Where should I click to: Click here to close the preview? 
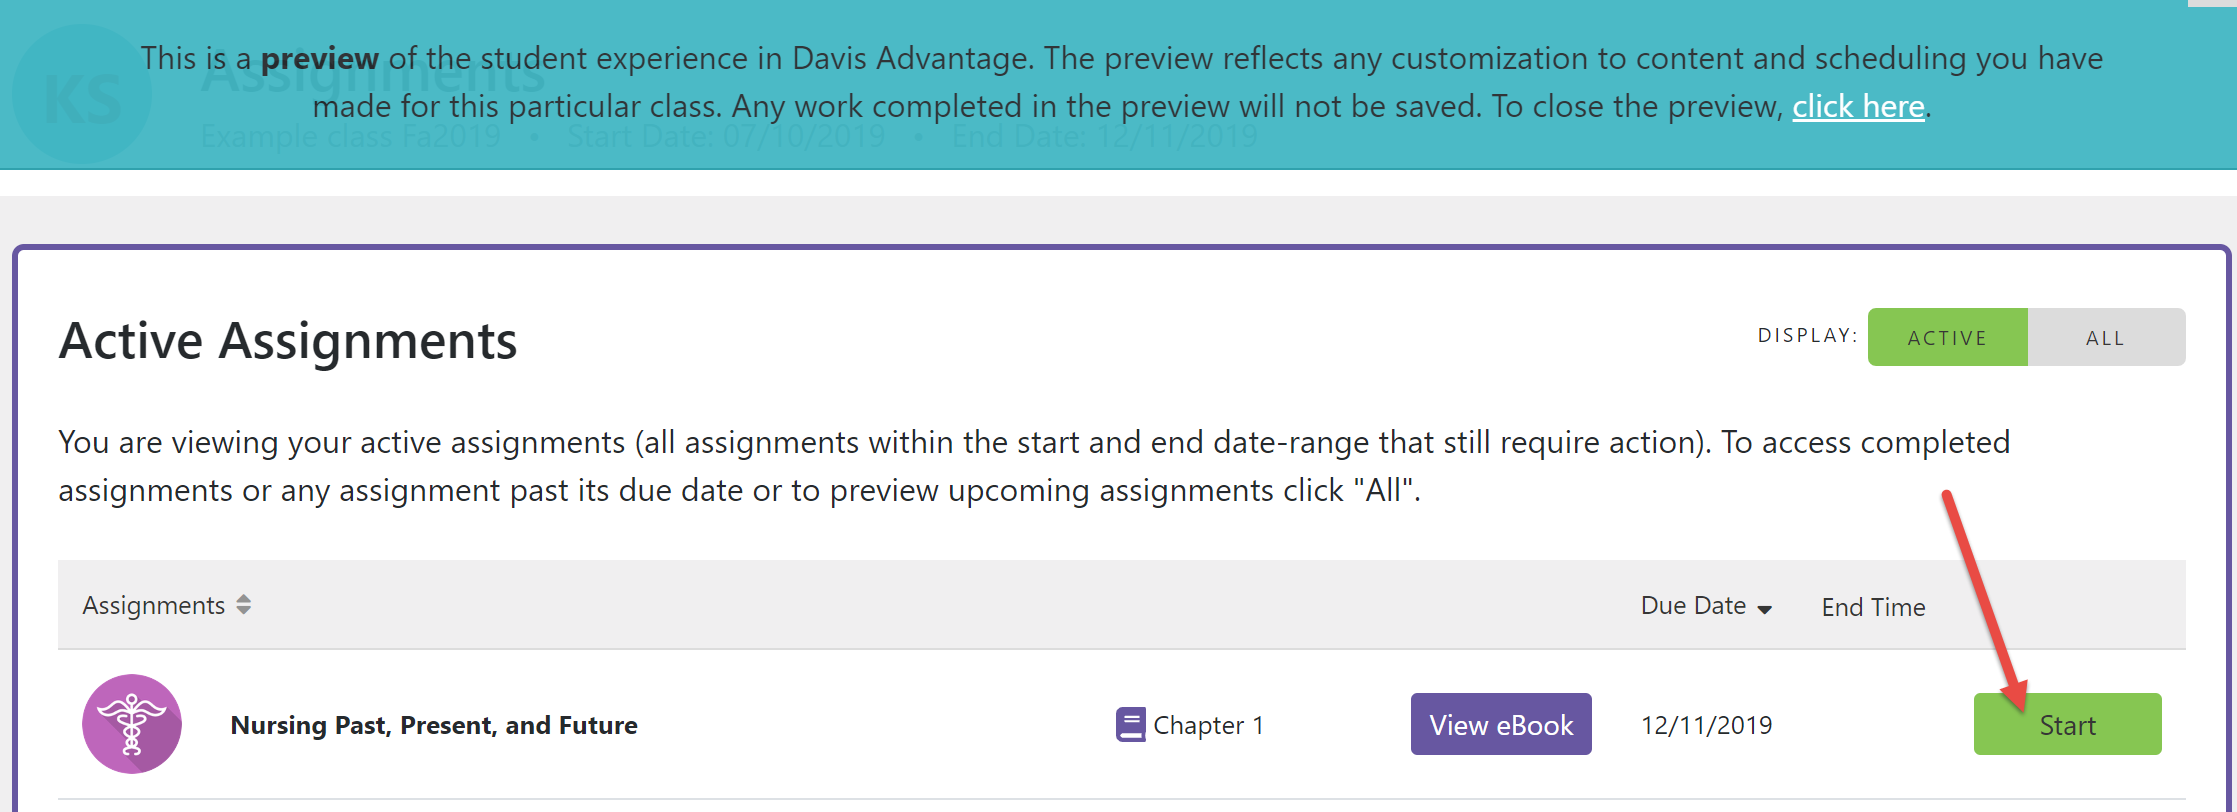[1857, 106]
